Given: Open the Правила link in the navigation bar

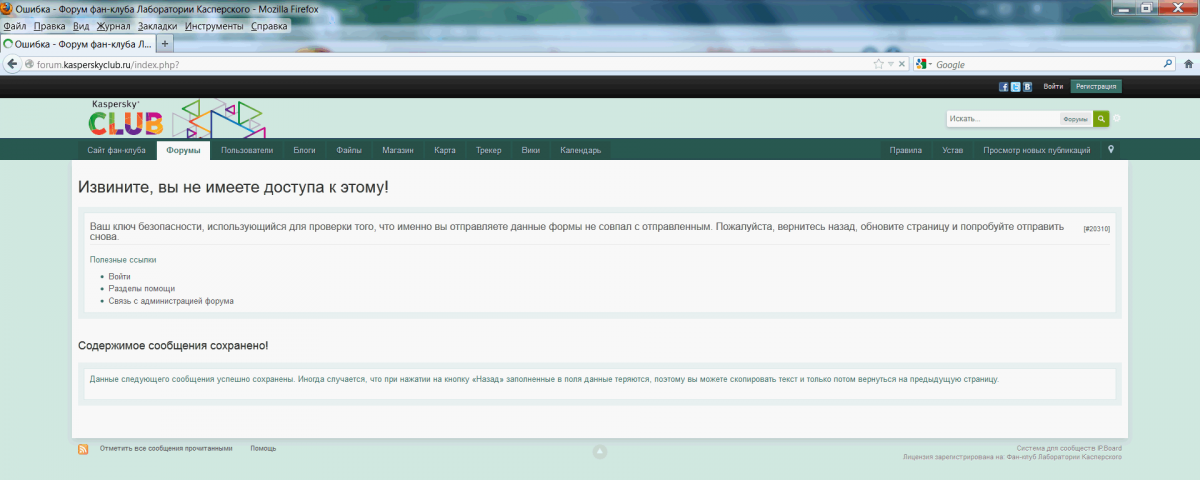Looking at the screenshot, I should click(x=906, y=150).
